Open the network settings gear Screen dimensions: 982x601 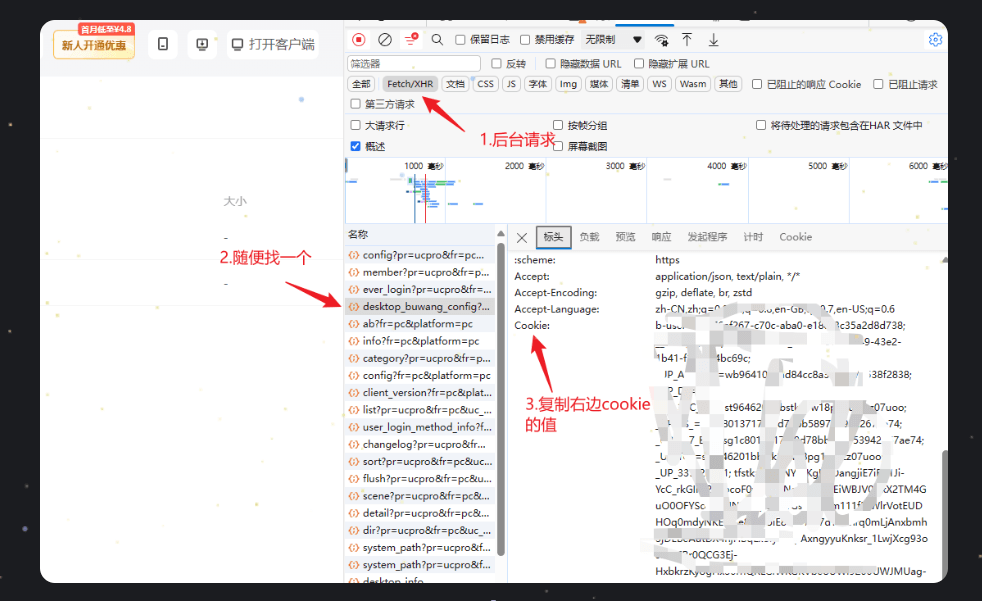point(935,40)
